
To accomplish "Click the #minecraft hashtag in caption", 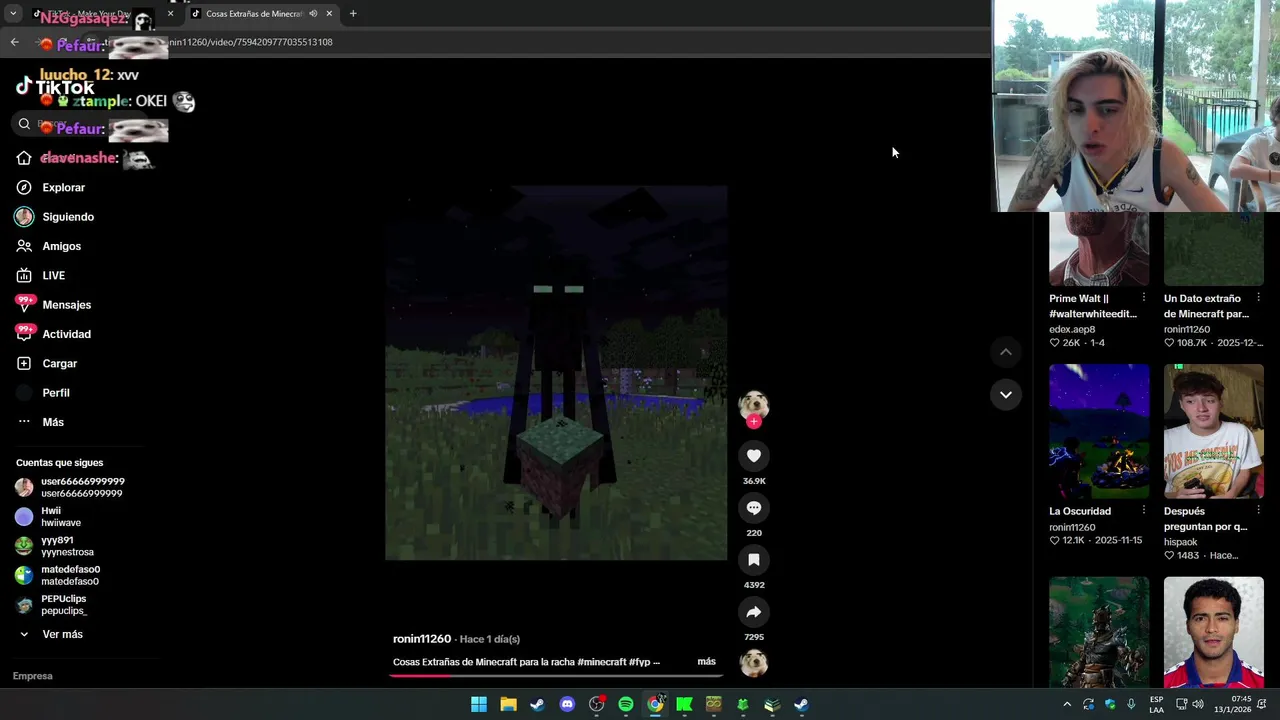I will (x=601, y=662).
